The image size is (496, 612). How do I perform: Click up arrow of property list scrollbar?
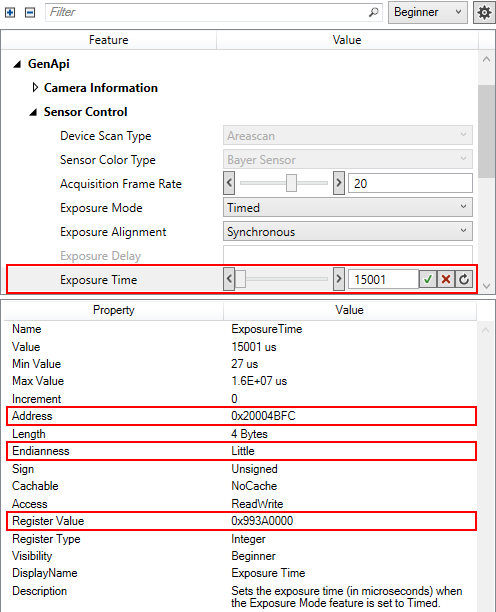[485, 331]
